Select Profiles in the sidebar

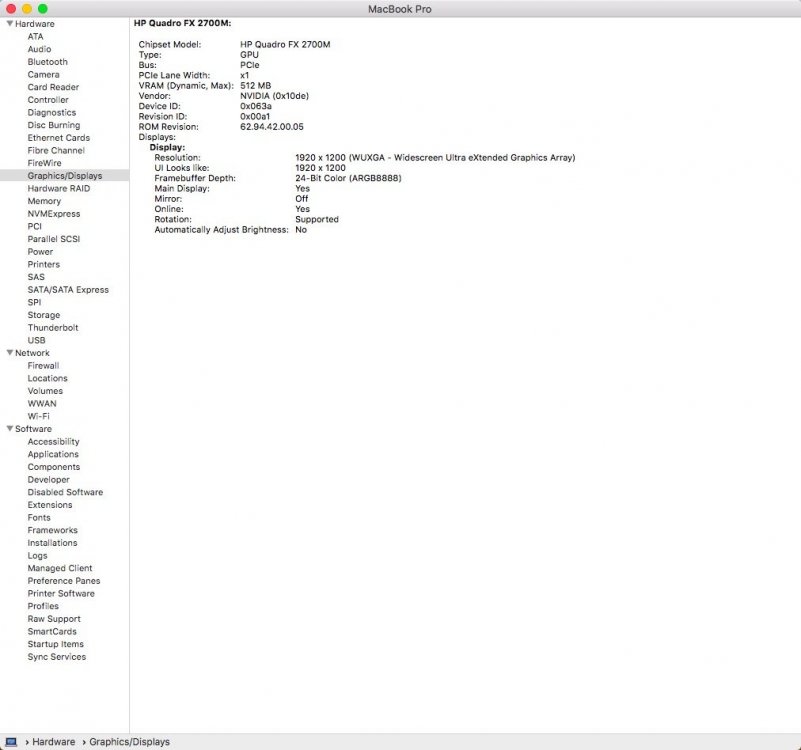pos(43,606)
